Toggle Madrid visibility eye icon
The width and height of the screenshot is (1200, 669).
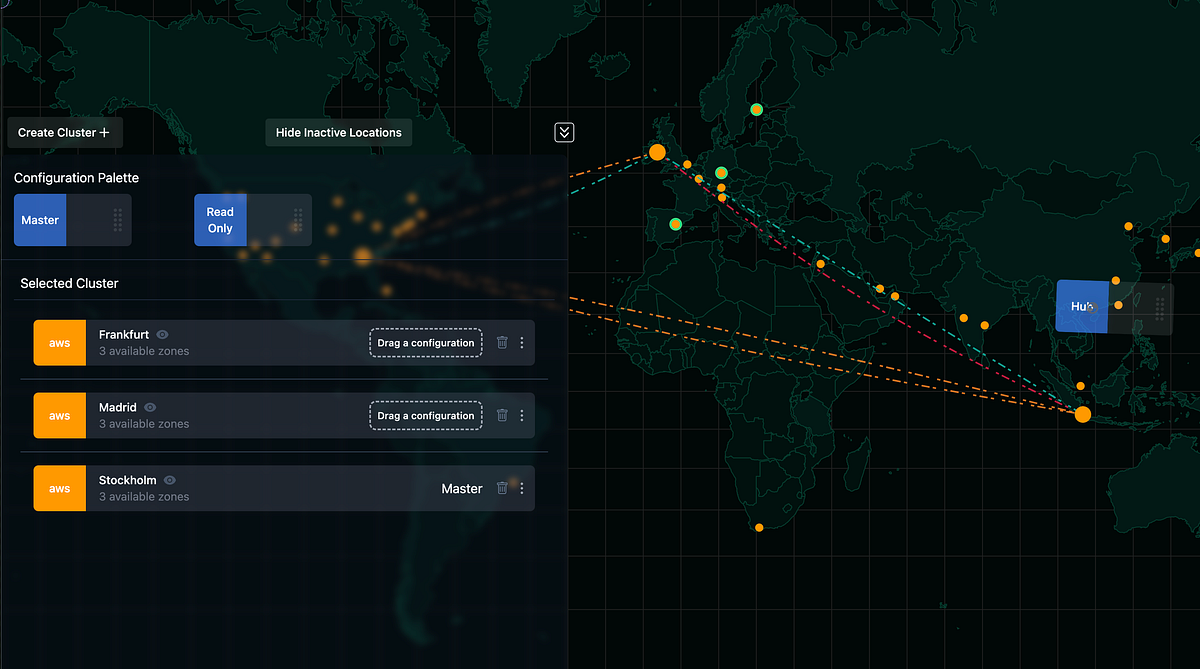pyautogui.click(x=150, y=408)
